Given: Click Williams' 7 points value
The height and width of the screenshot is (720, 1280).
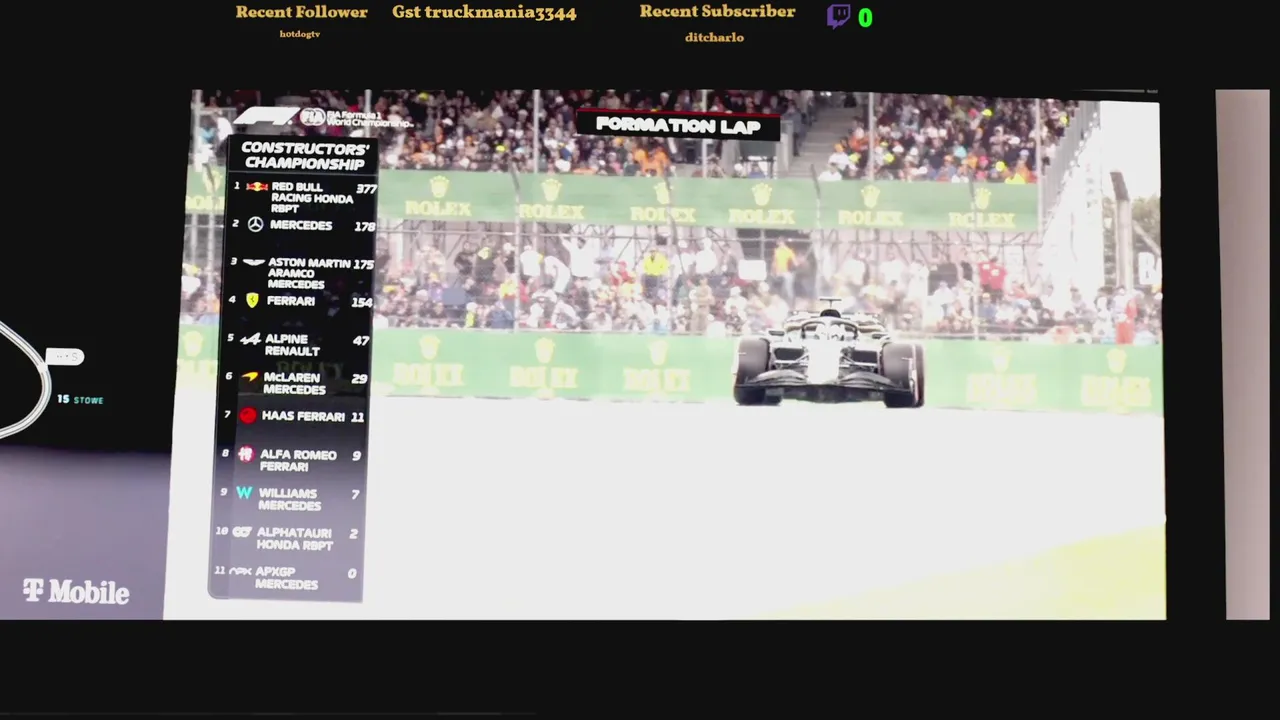Looking at the screenshot, I should pos(355,494).
